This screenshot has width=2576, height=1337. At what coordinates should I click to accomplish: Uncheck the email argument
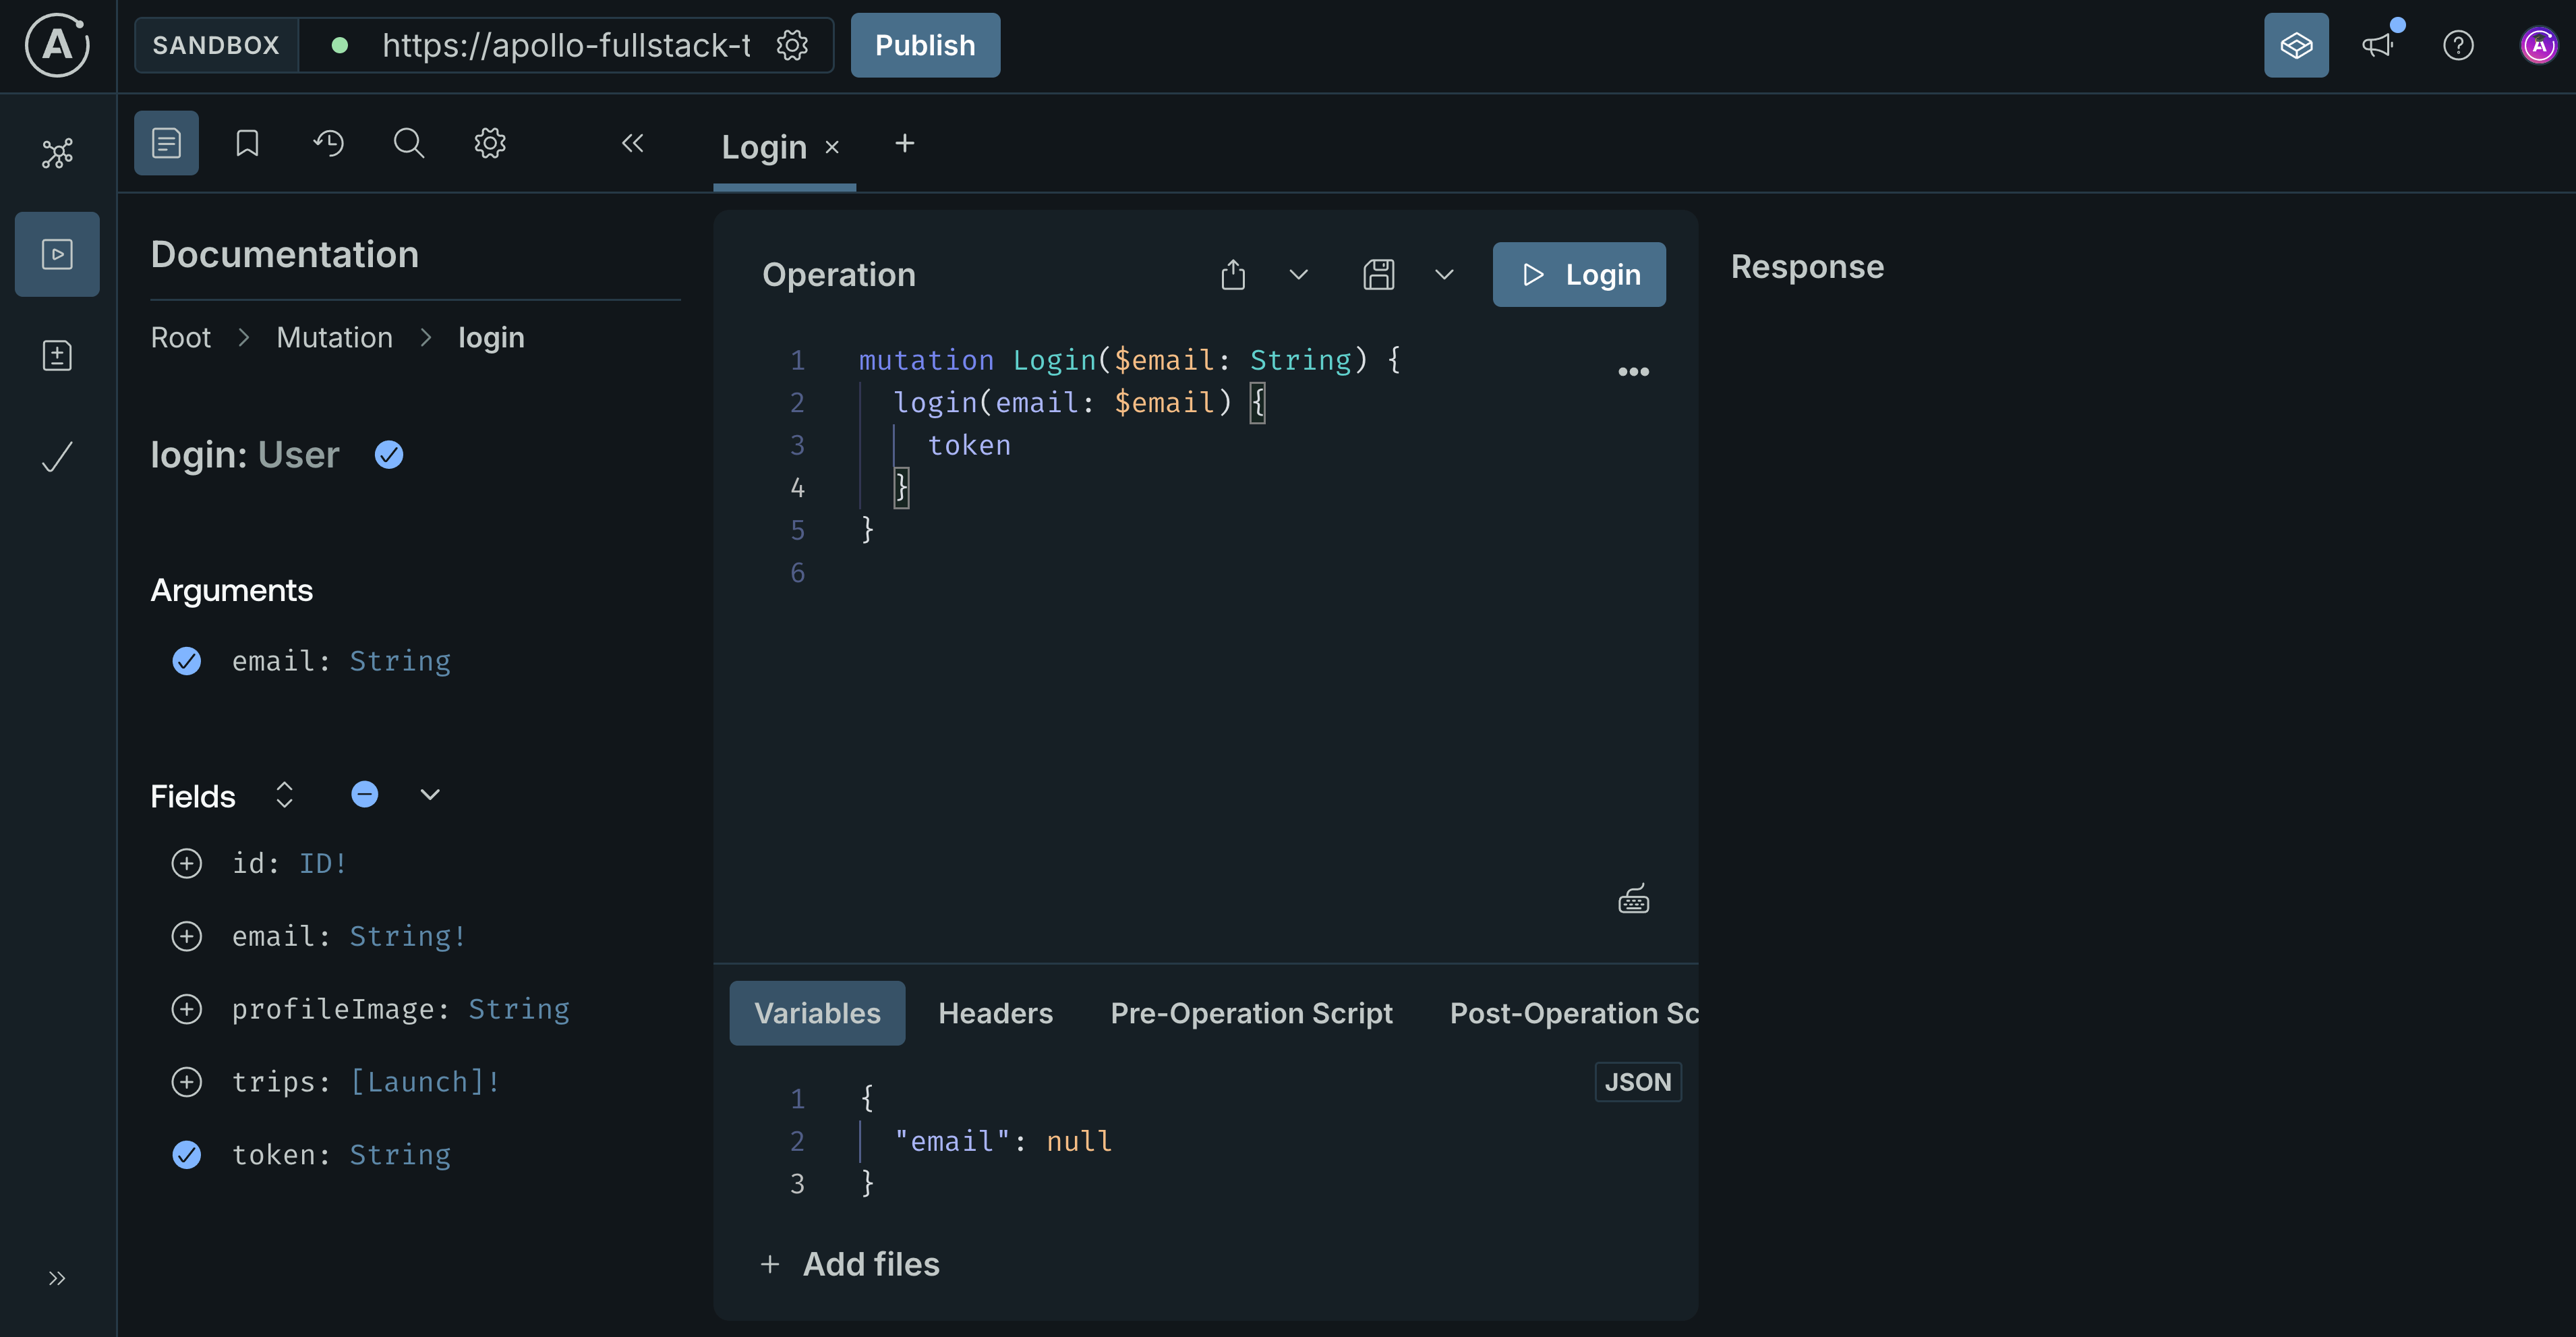click(x=186, y=661)
